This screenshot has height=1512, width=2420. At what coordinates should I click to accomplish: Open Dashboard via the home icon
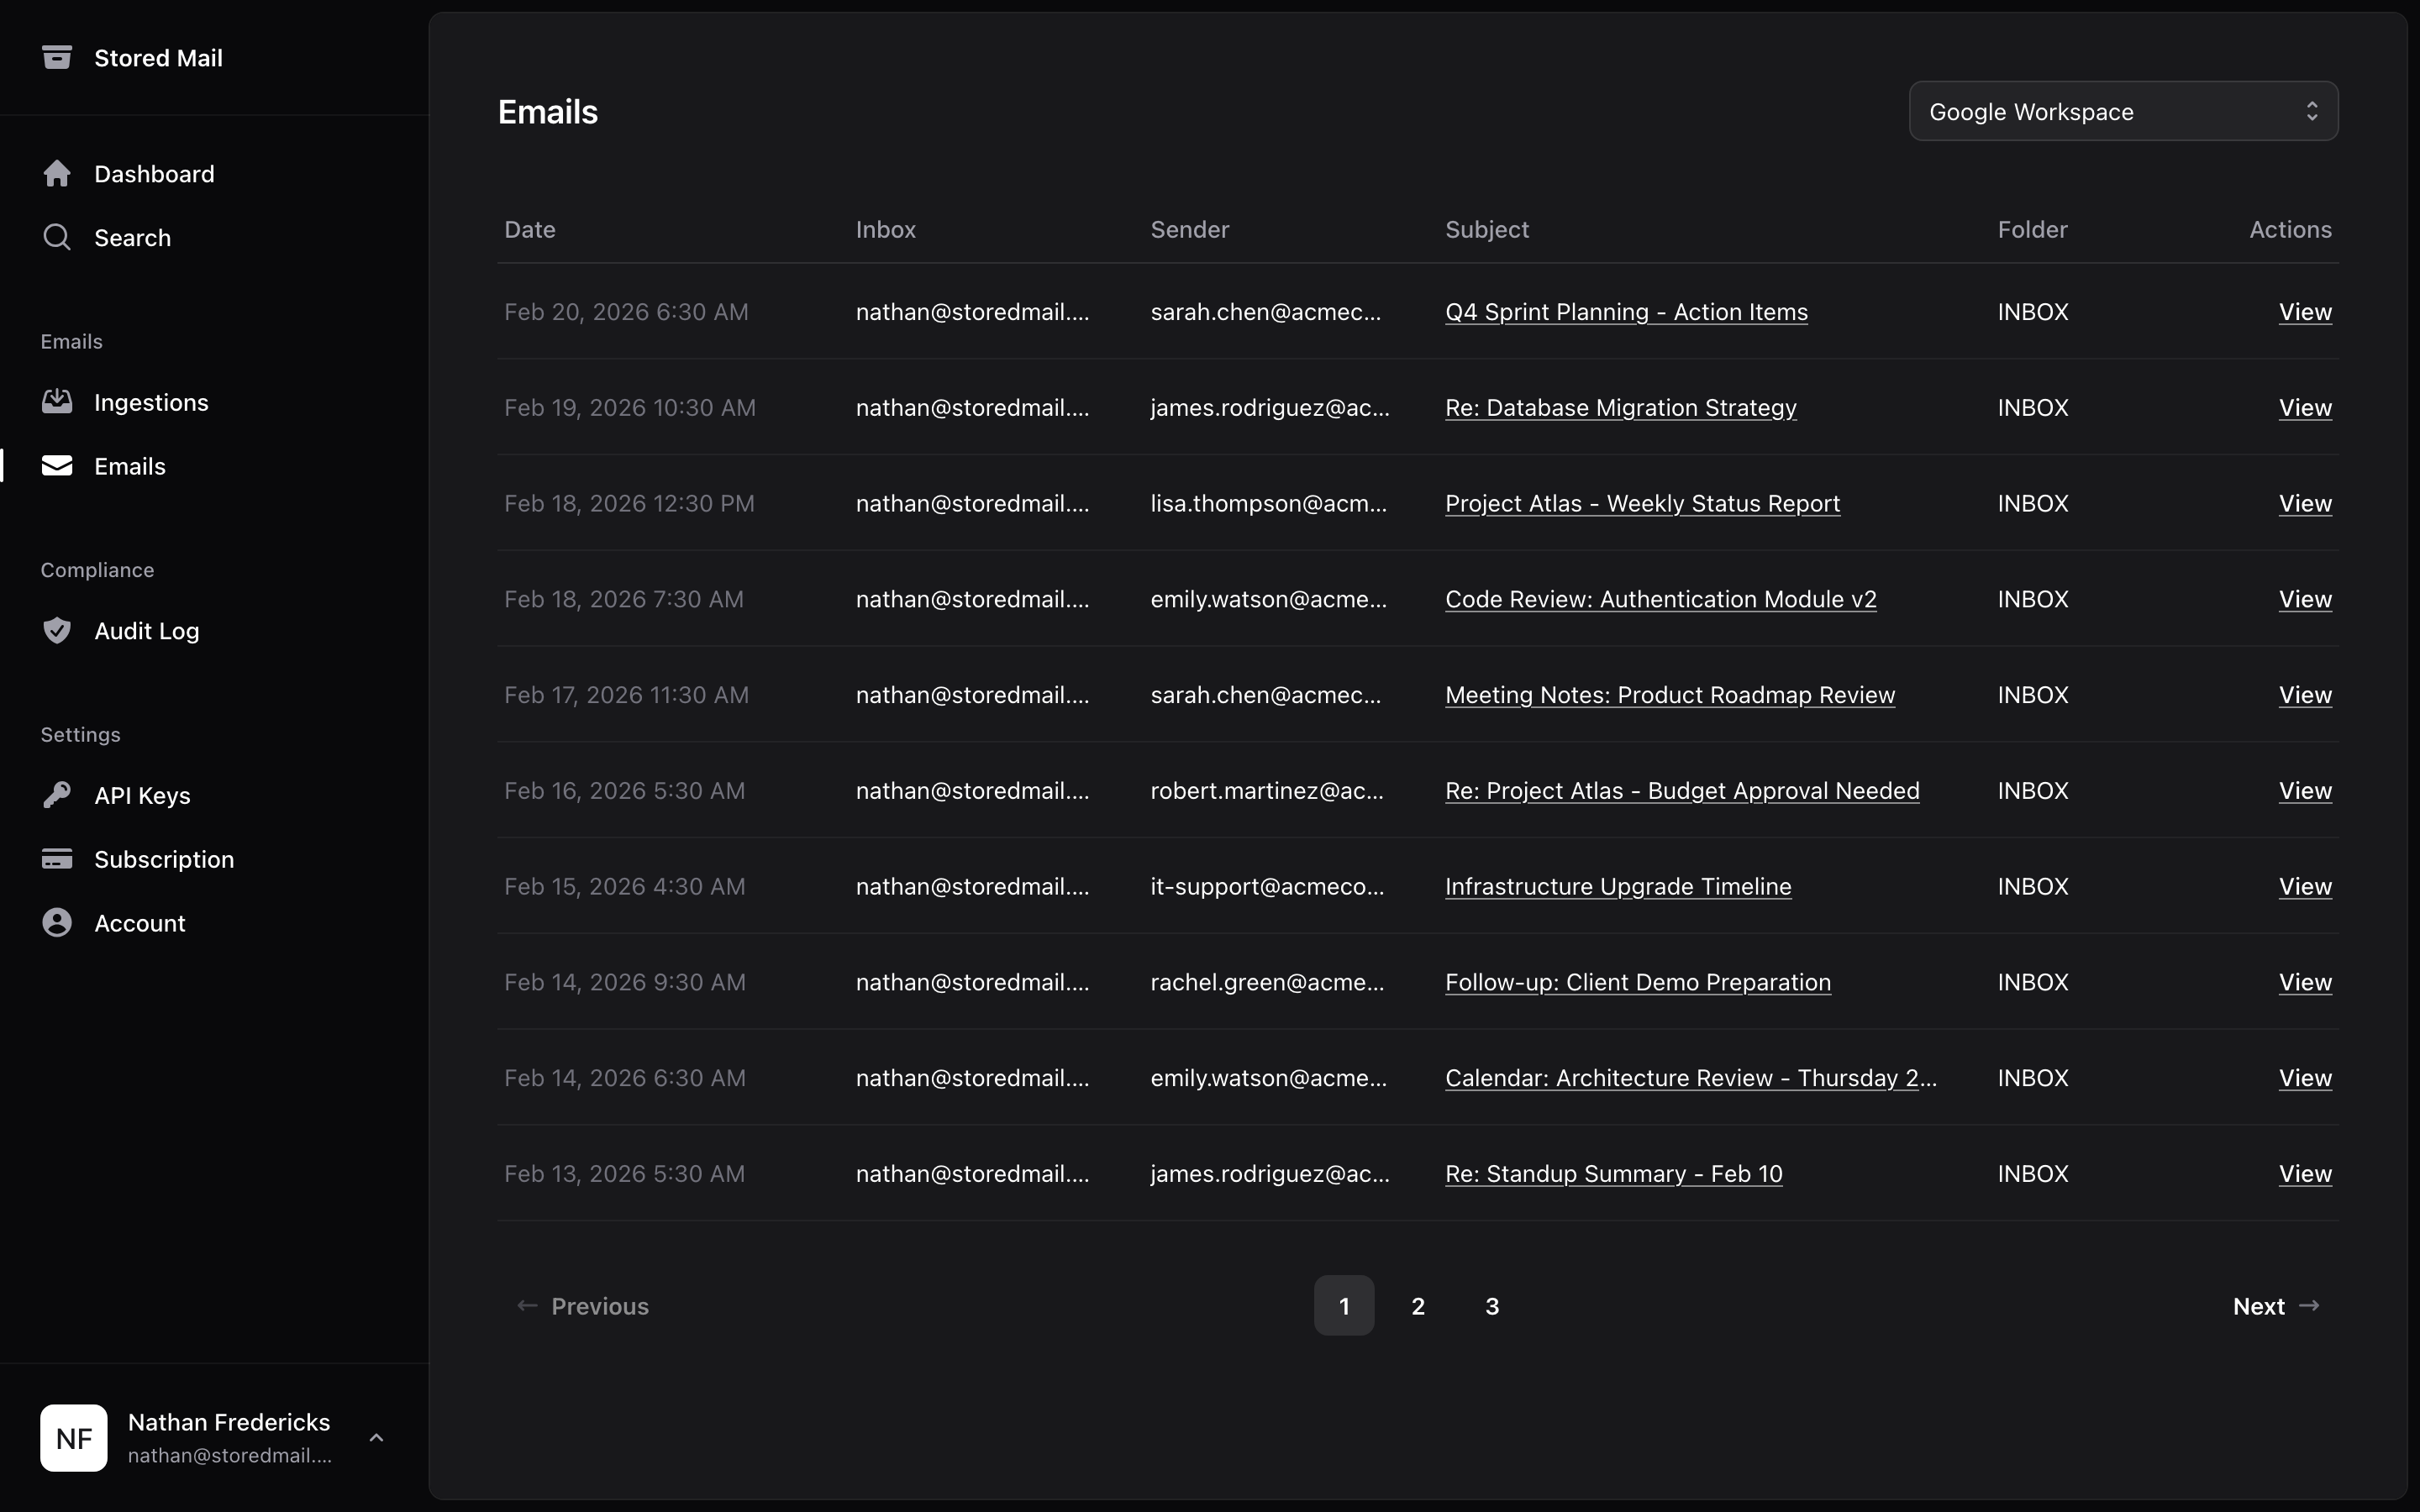pos(57,174)
